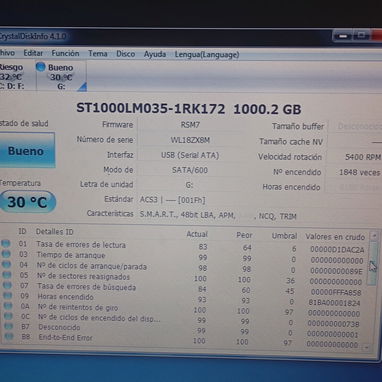
Task: Click the status icon for row 09 Horas encendido
Action: coord(7,295)
